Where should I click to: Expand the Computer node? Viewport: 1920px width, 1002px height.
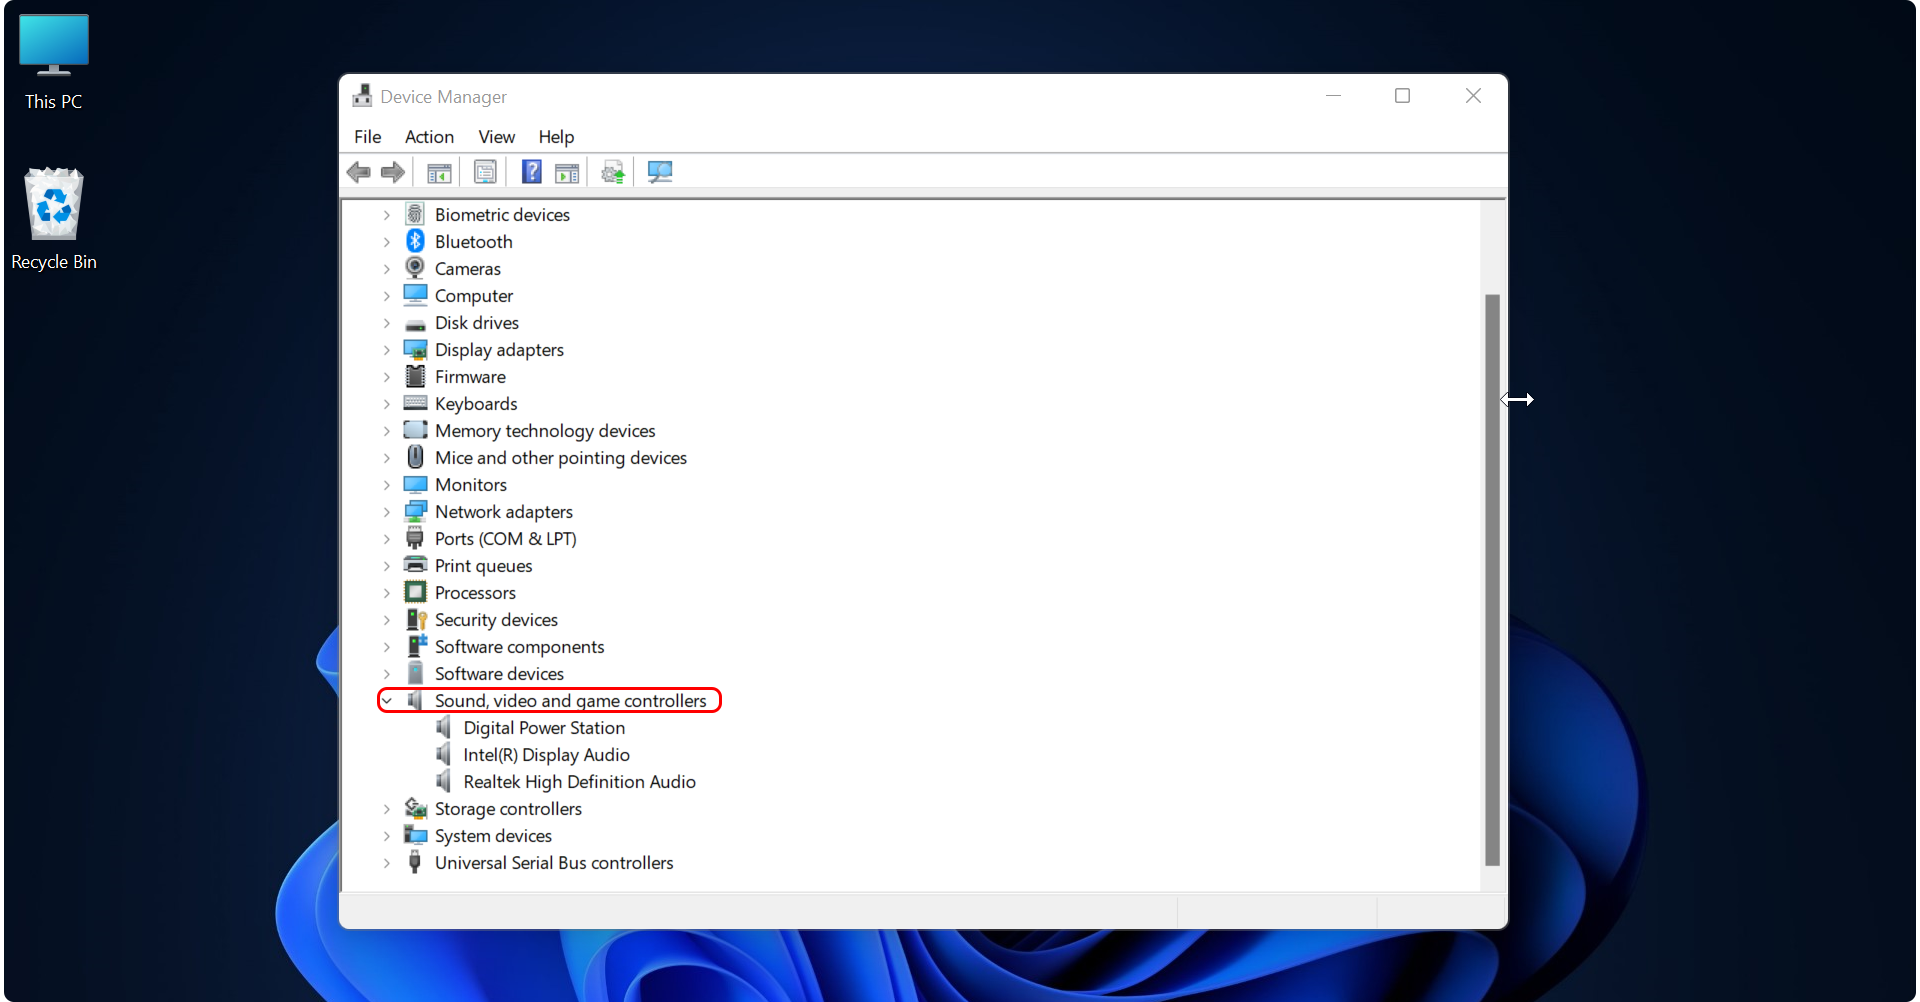coord(387,296)
